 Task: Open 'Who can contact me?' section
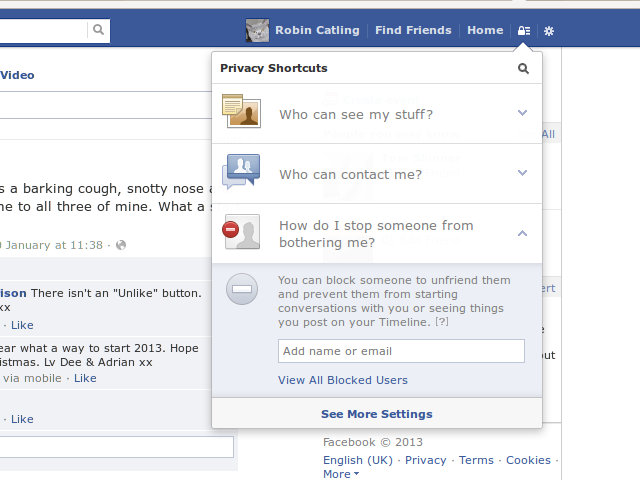[377, 173]
